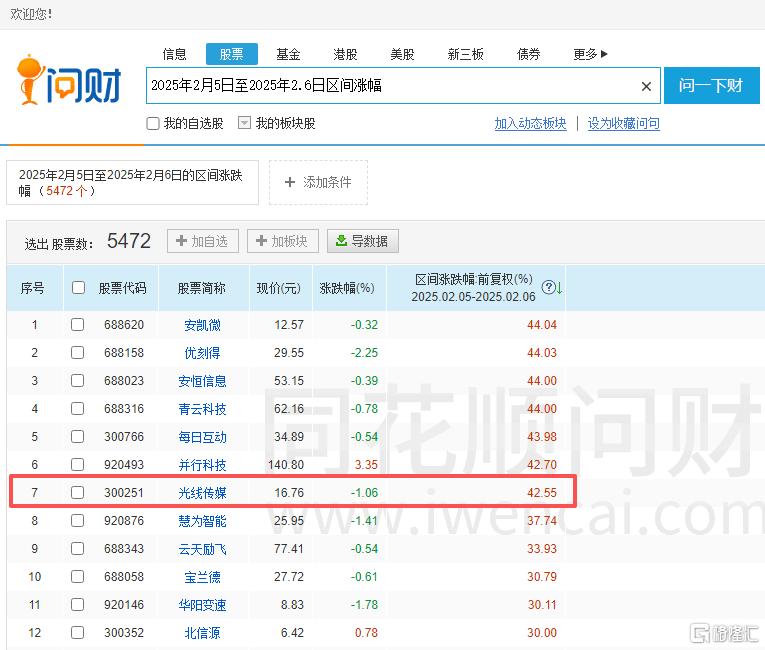Click the 加自选 button

pos(203,241)
